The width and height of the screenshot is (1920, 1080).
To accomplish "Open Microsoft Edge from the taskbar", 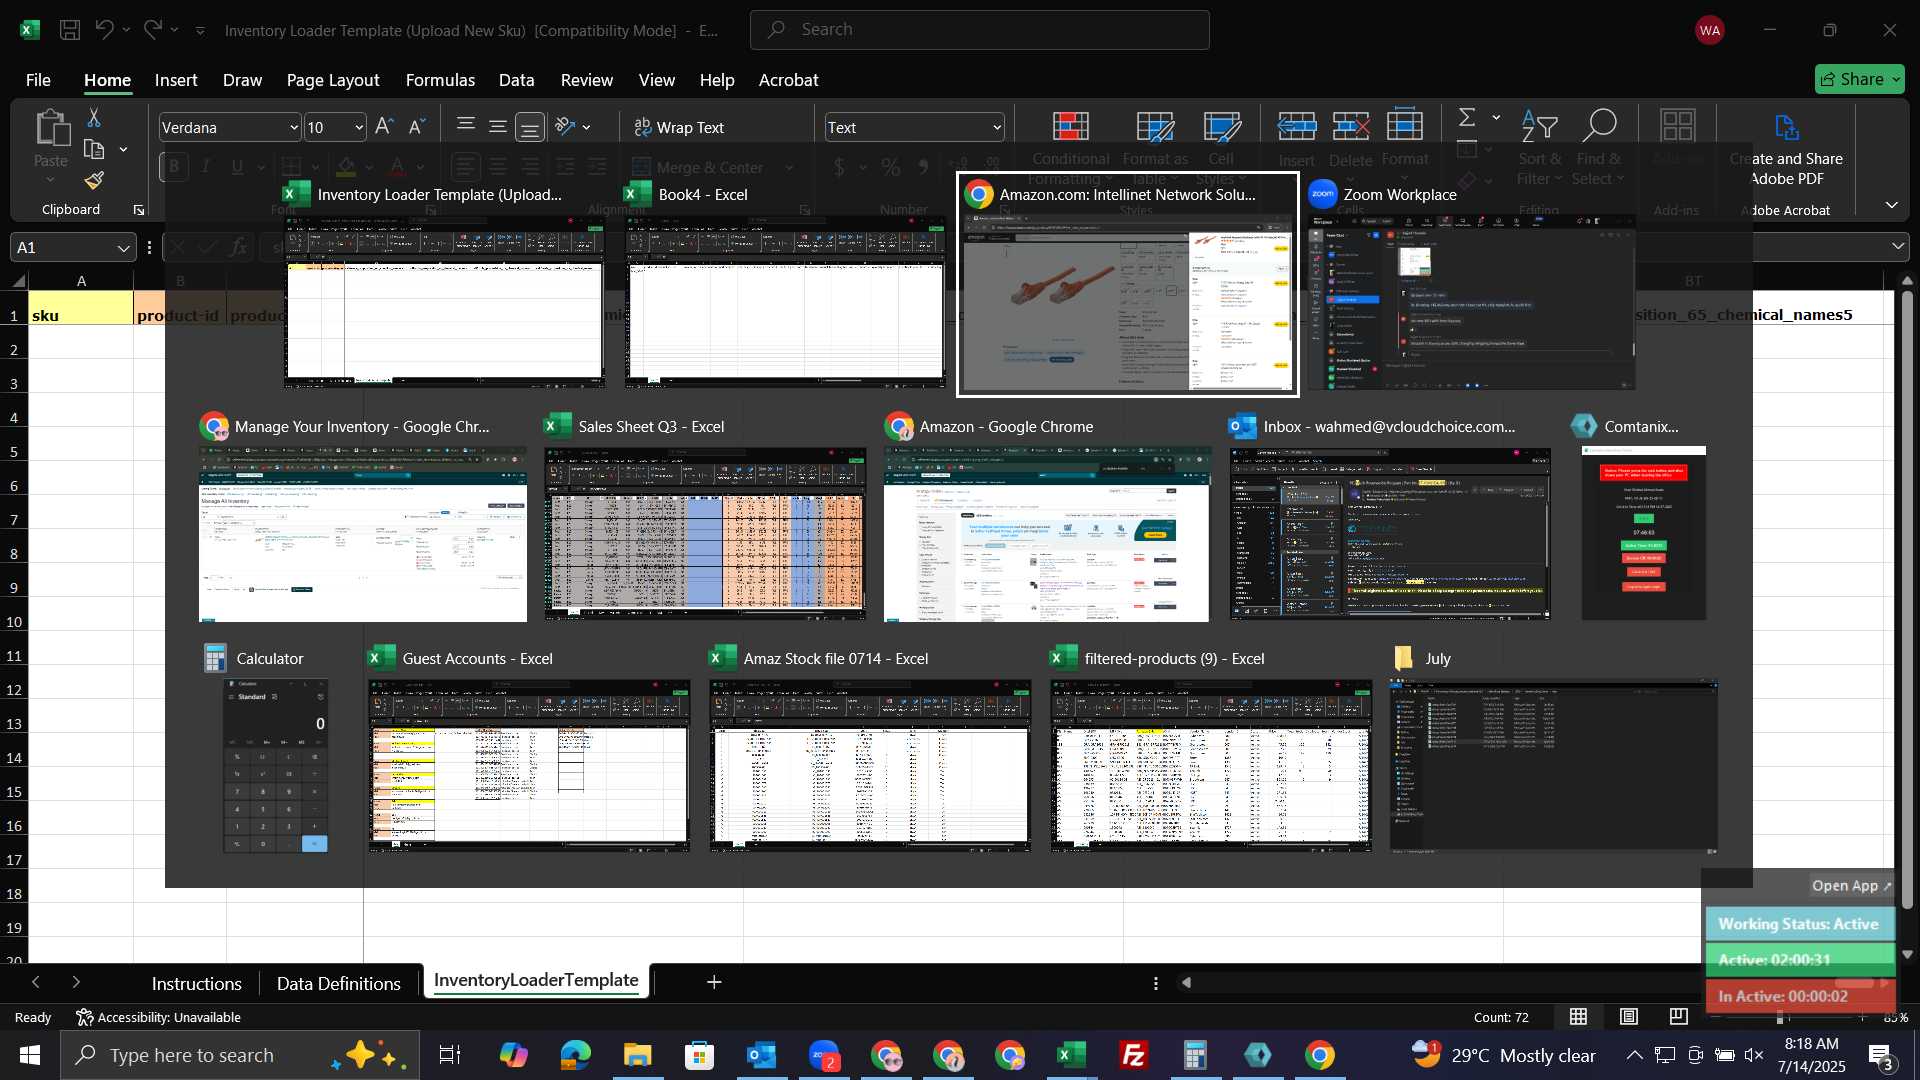I will [x=575, y=1055].
